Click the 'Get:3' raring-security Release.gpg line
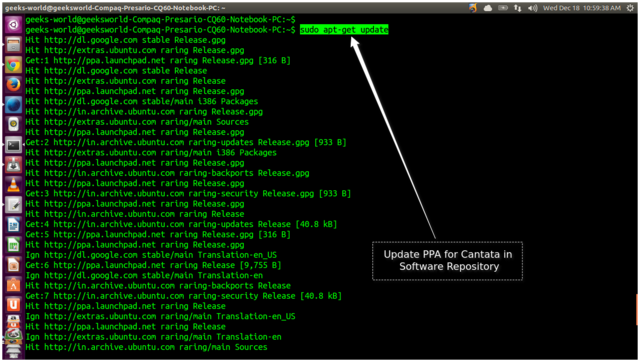Viewport: 640px width, 362px height. tap(188, 193)
